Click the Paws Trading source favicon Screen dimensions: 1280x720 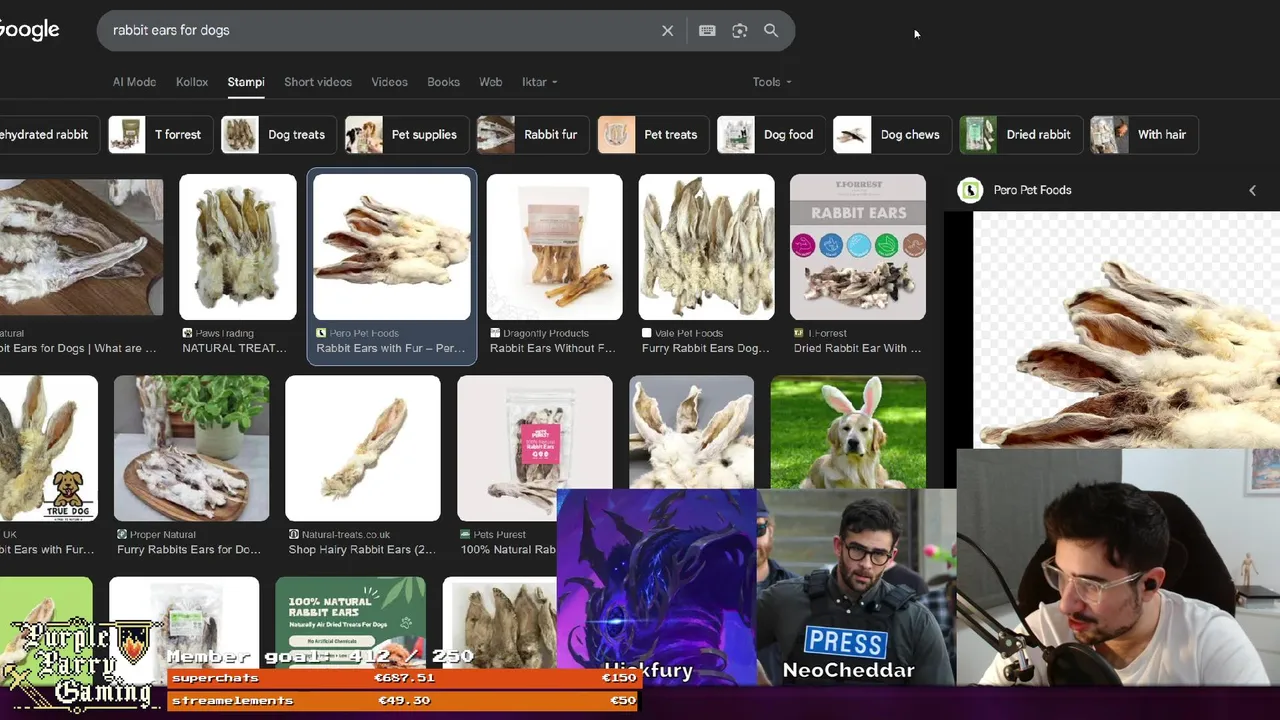click(187, 333)
